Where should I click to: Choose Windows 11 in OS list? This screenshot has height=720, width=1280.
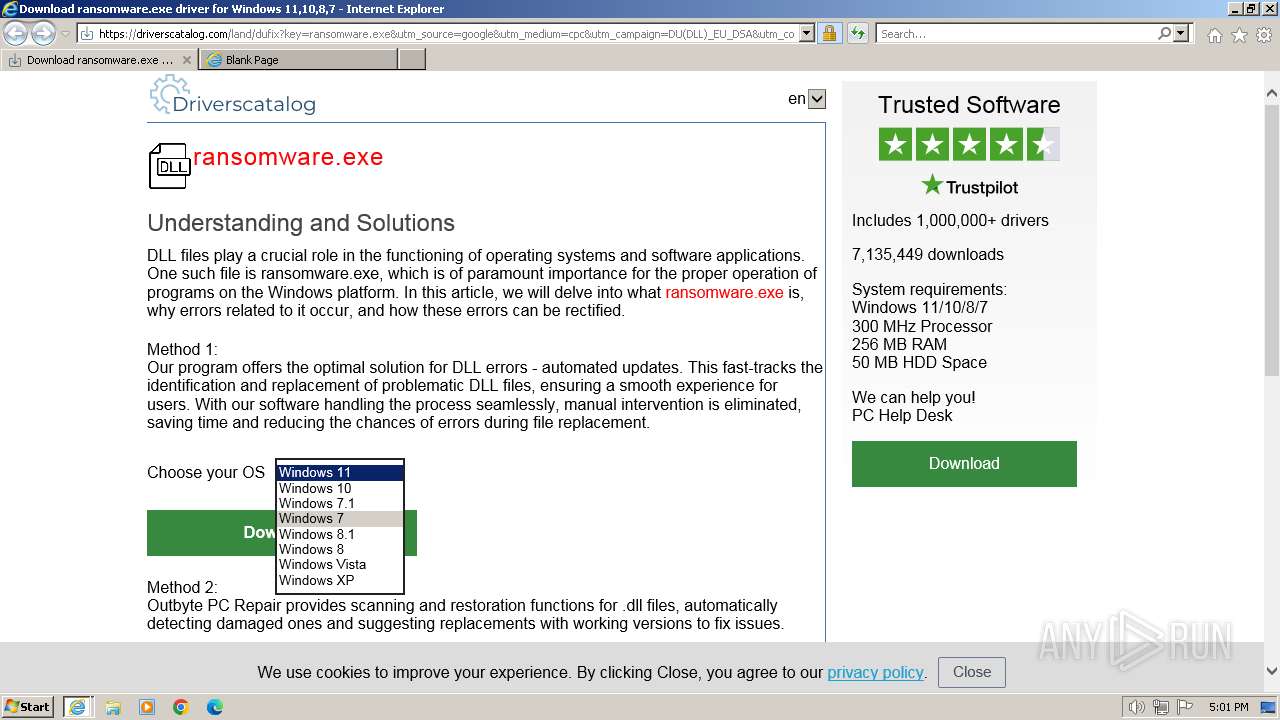(340, 473)
